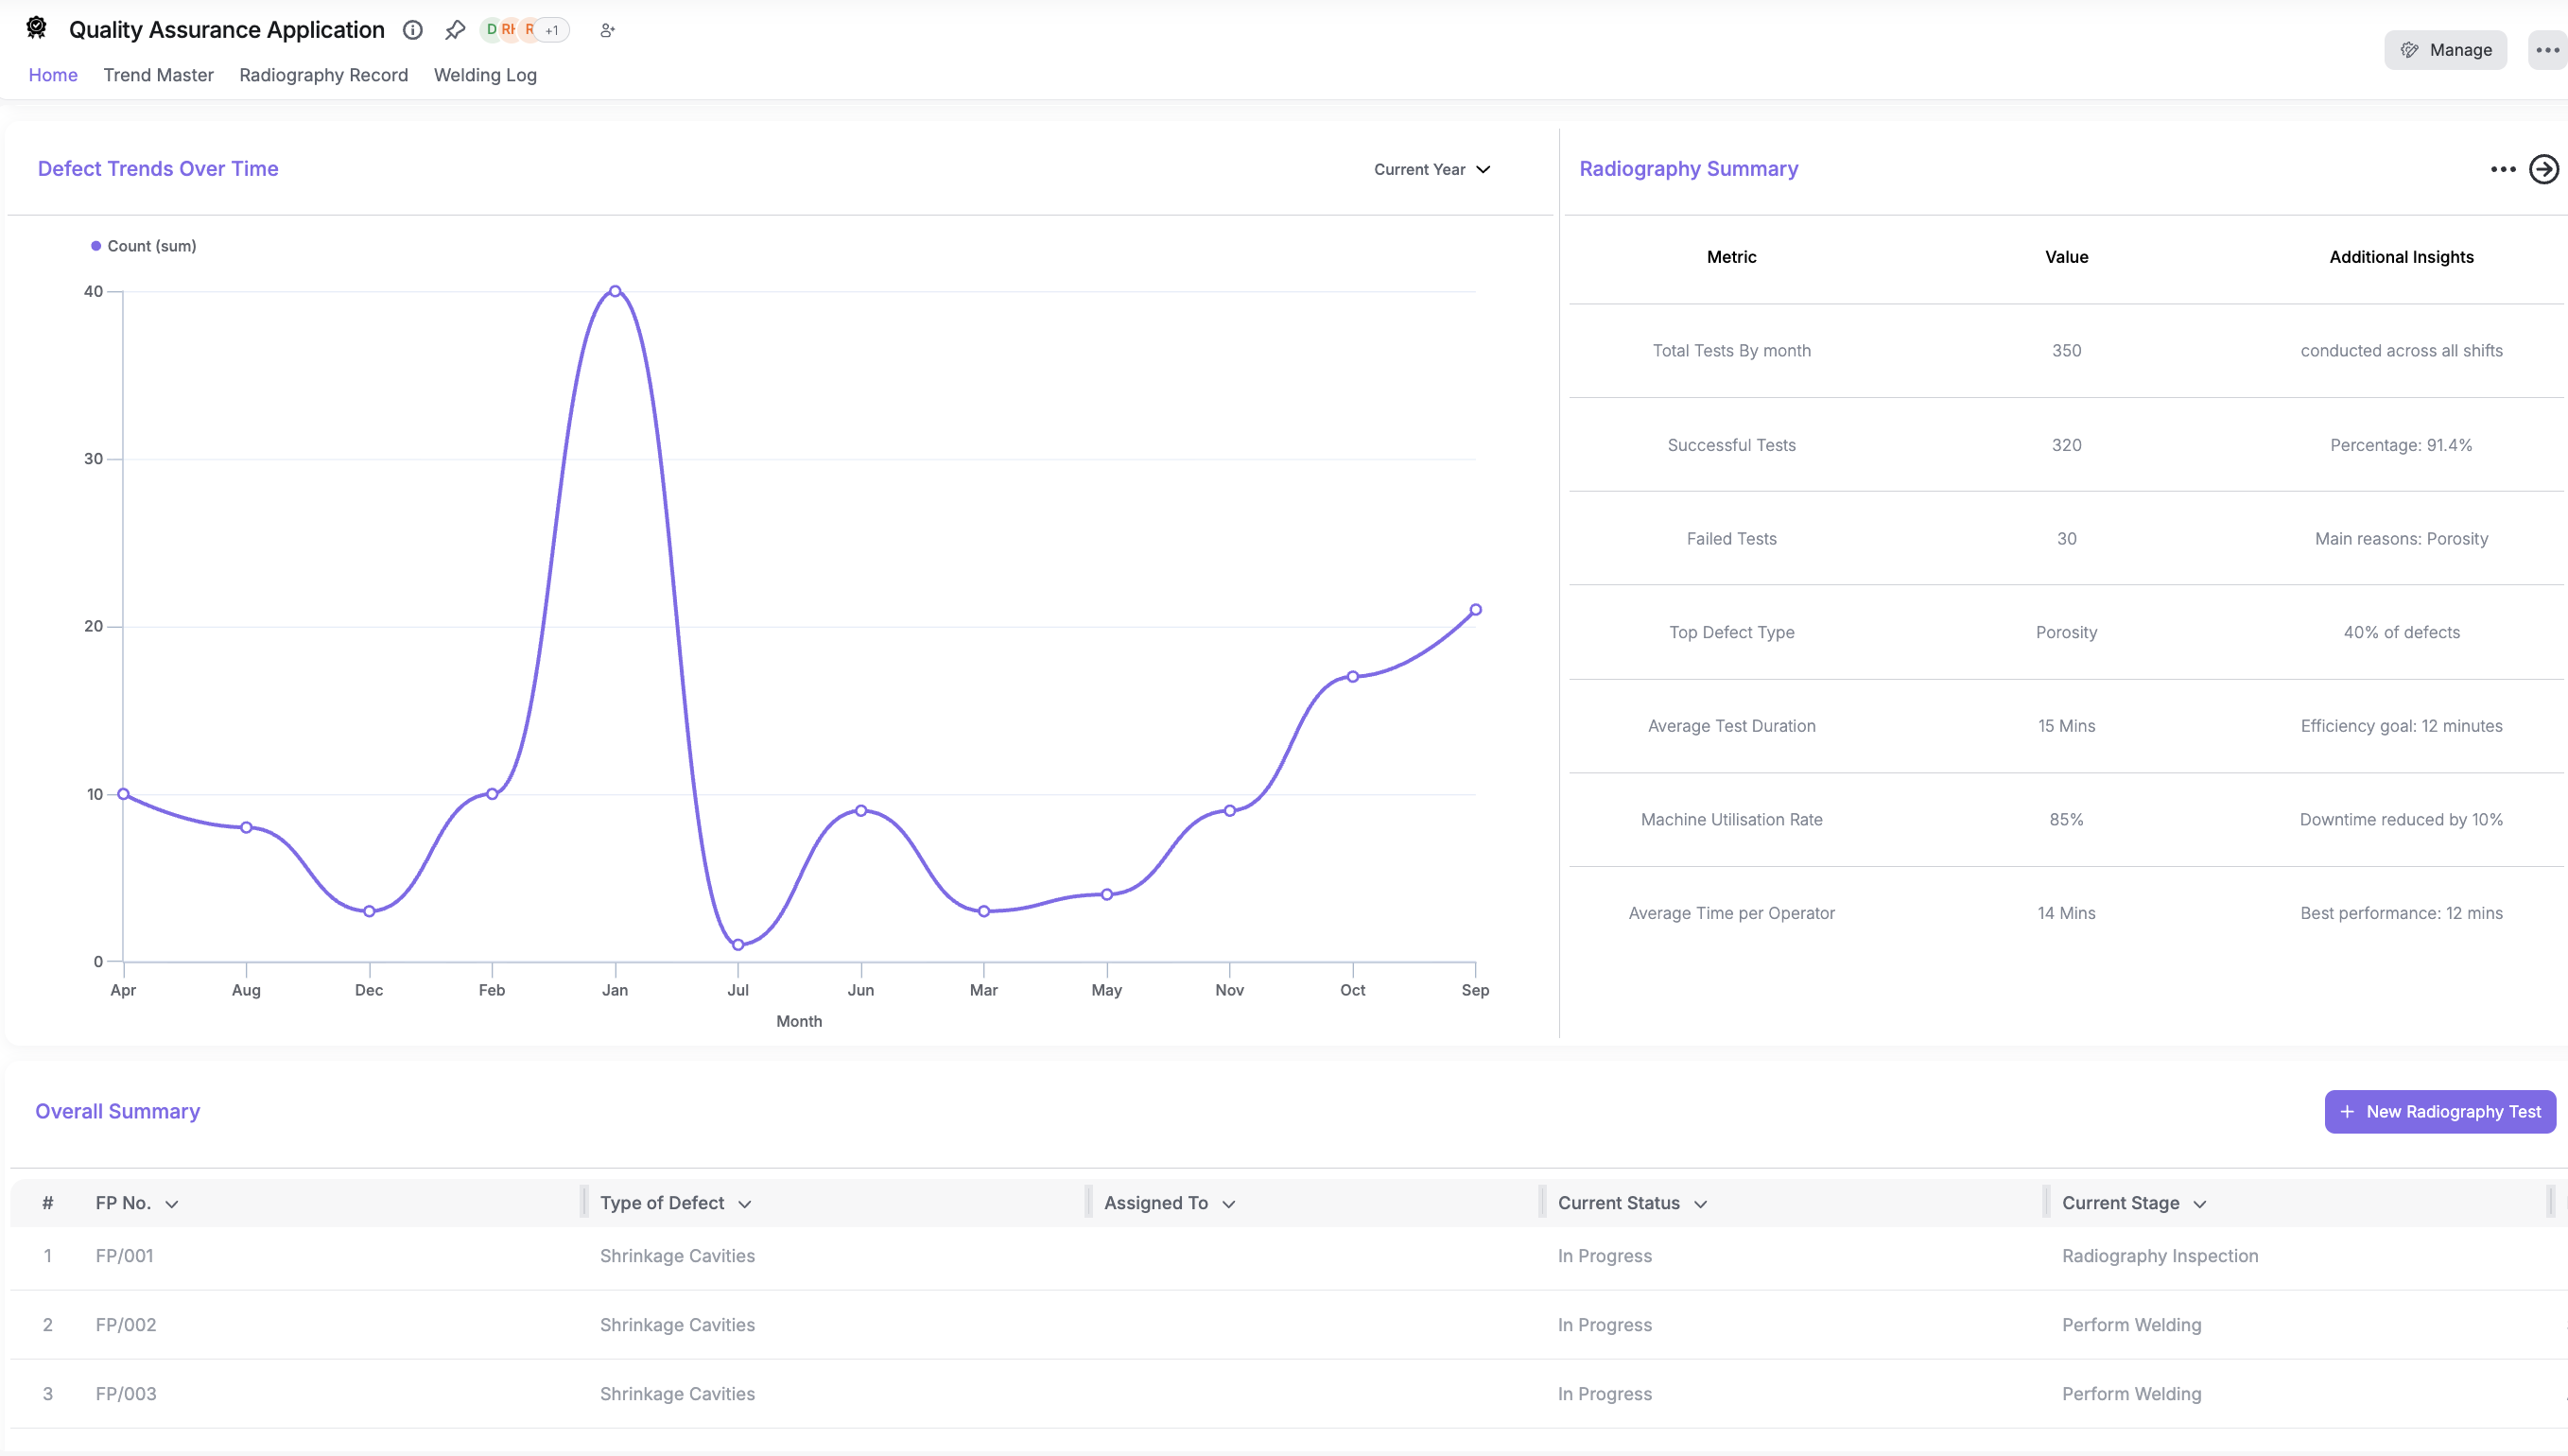Image resolution: width=2568 pixels, height=1456 pixels.
Task: Click the Jan peak data point
Action: [x=615, y=292]
